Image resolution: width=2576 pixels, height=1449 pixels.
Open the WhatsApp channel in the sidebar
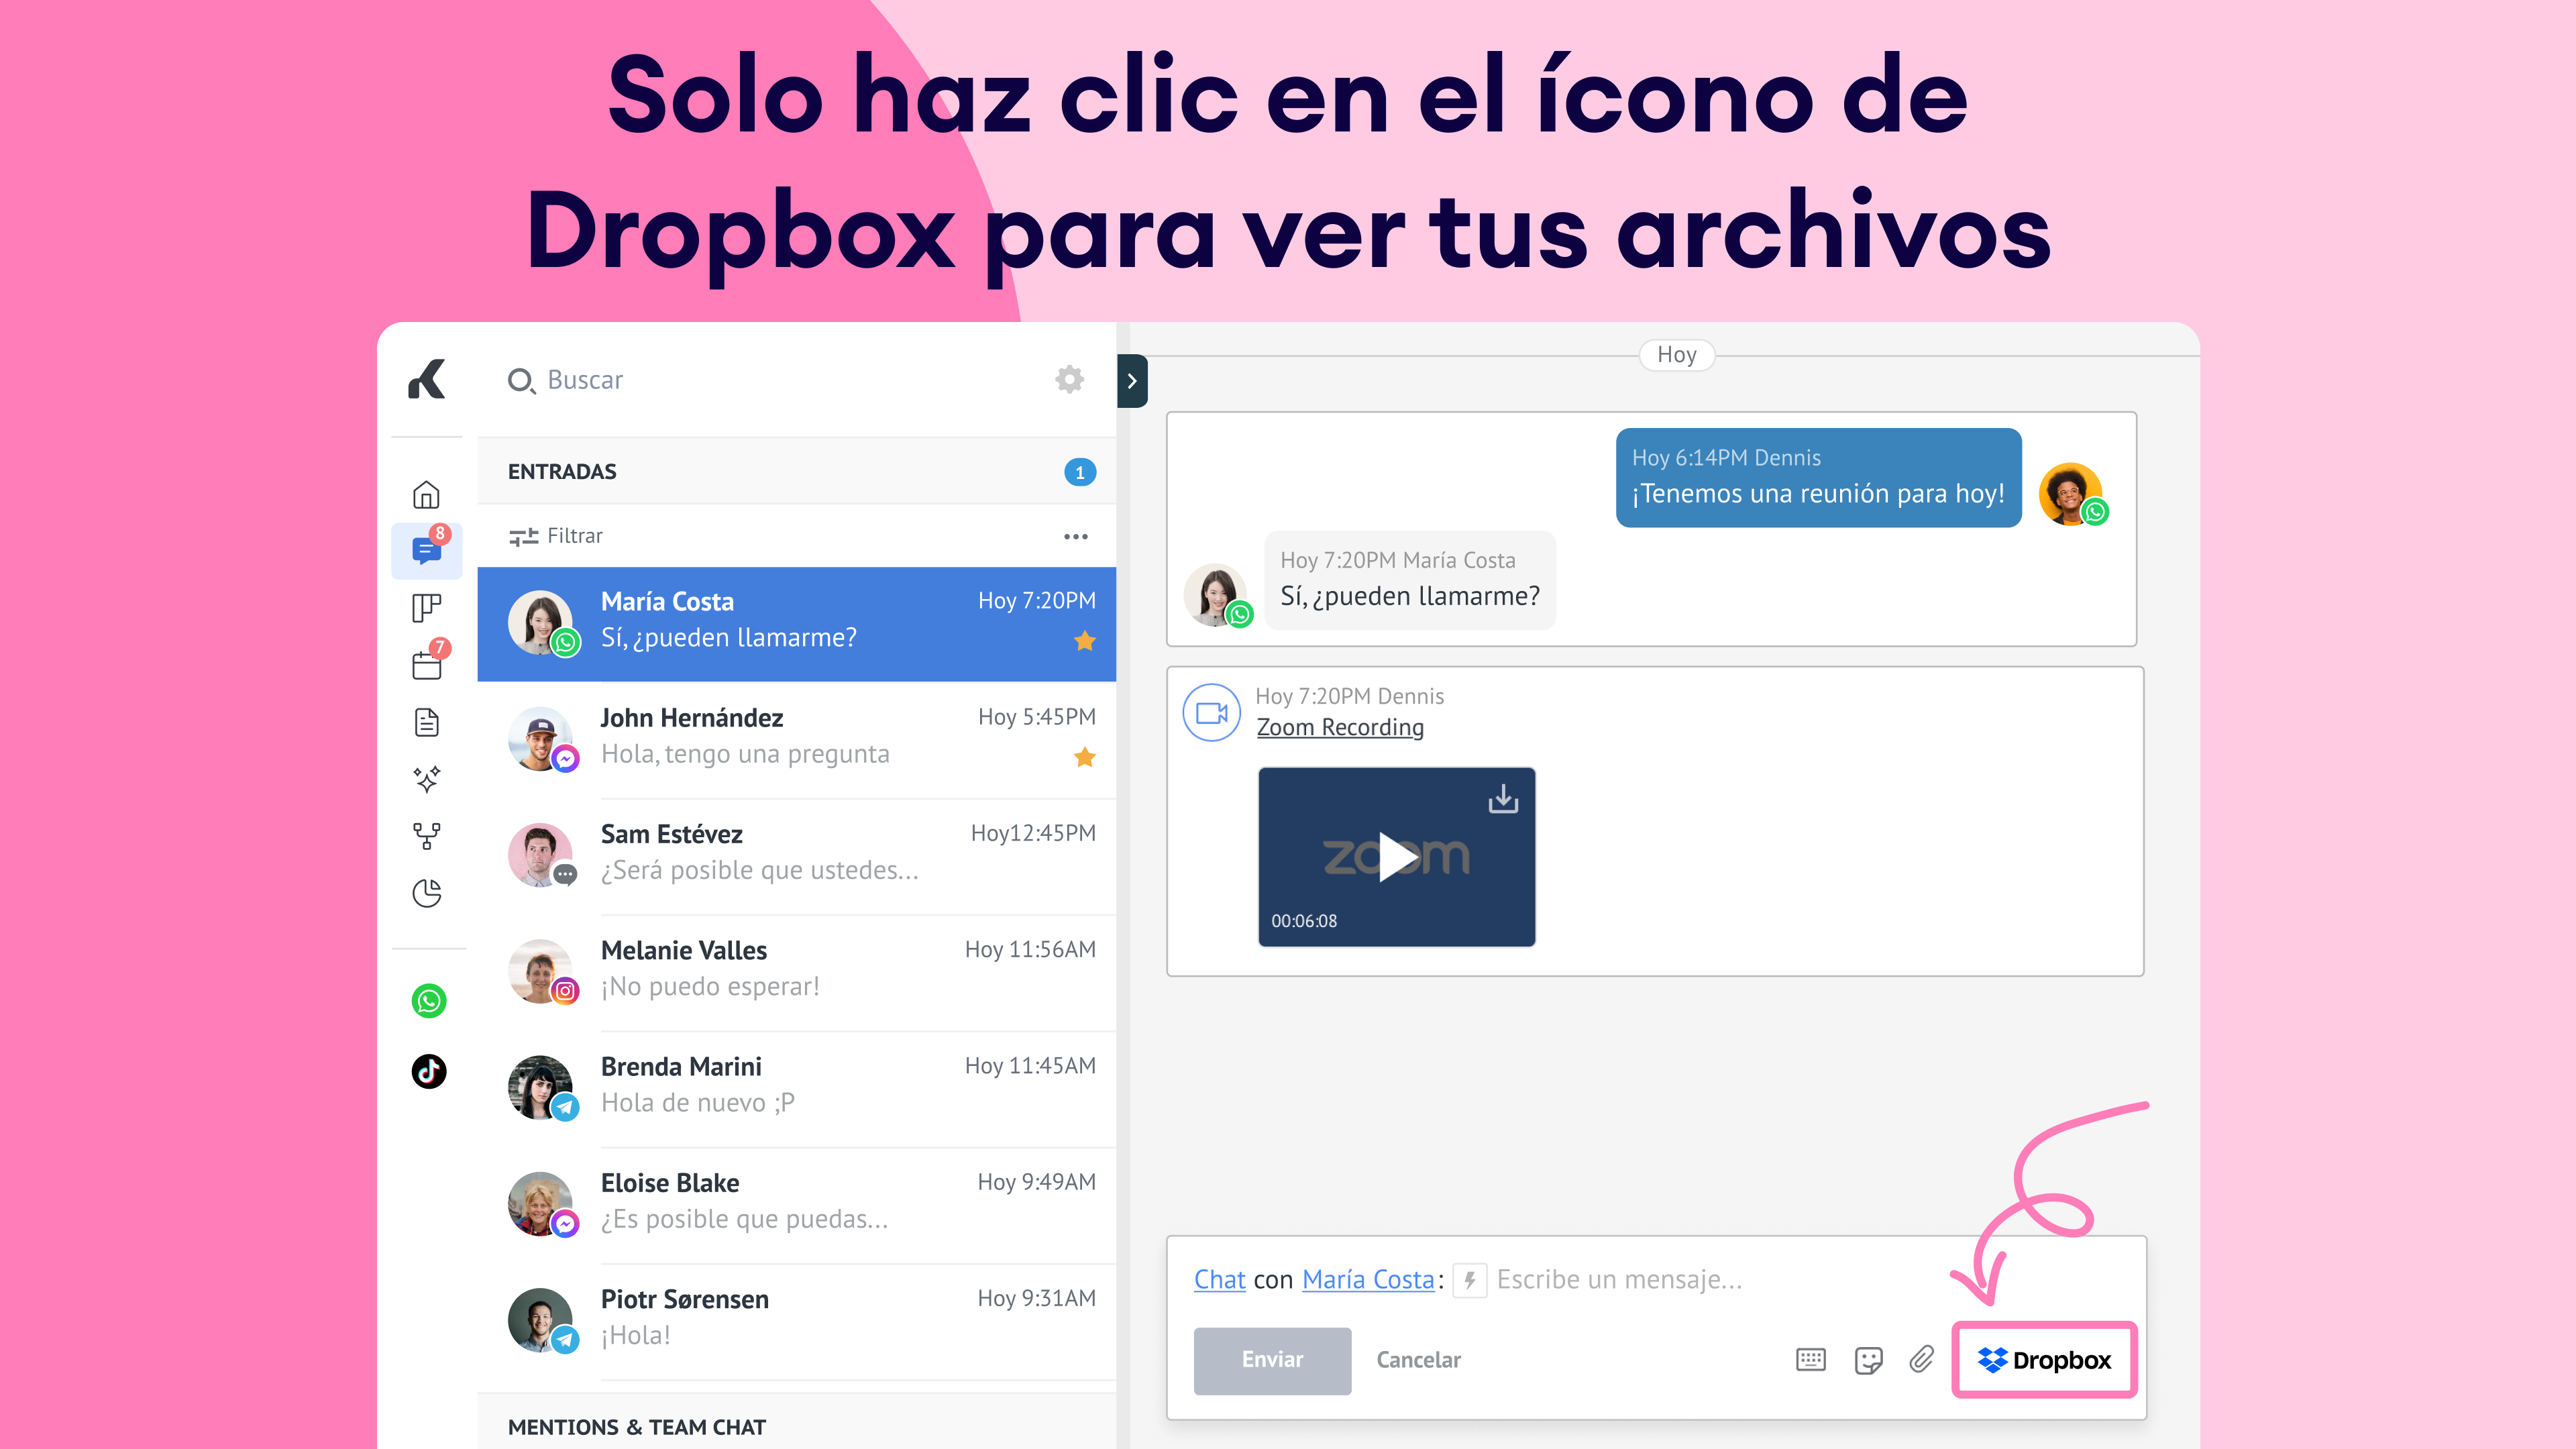(x=428, y=1001)
